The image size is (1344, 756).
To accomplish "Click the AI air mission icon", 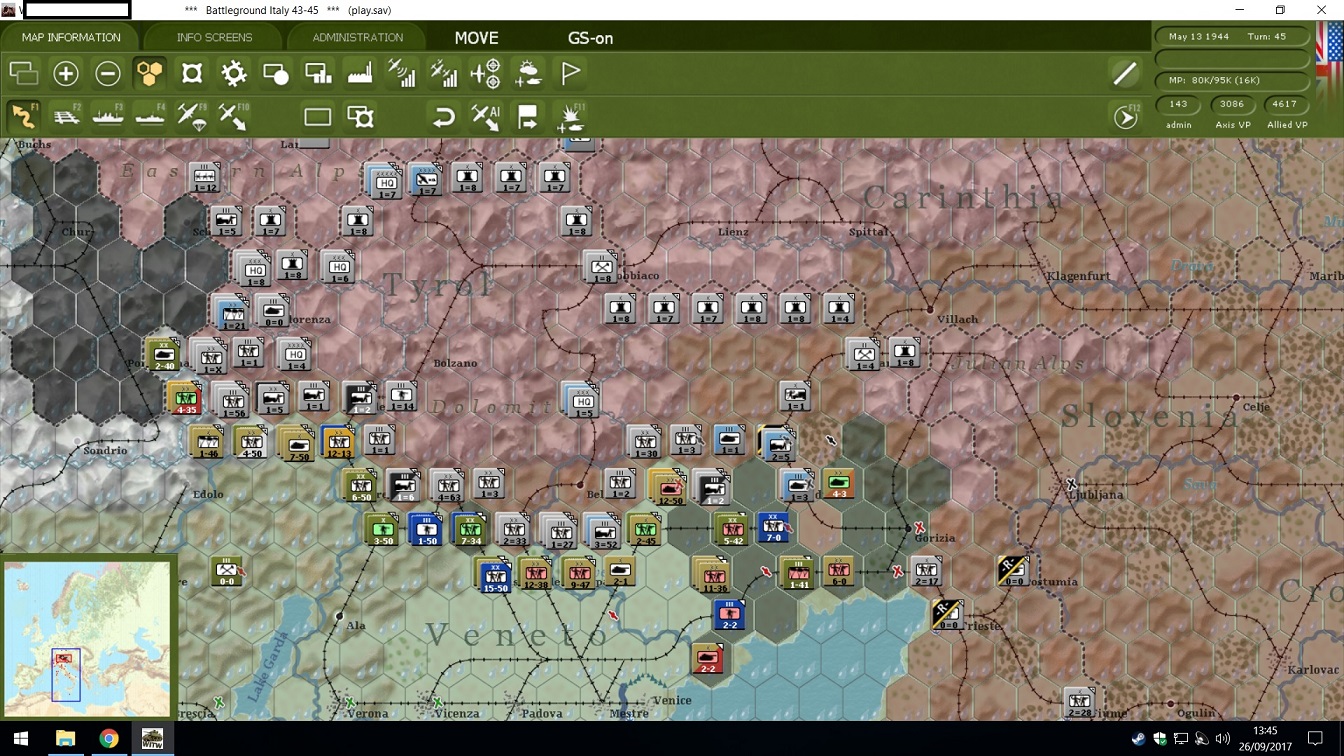I will coord(486,117).
